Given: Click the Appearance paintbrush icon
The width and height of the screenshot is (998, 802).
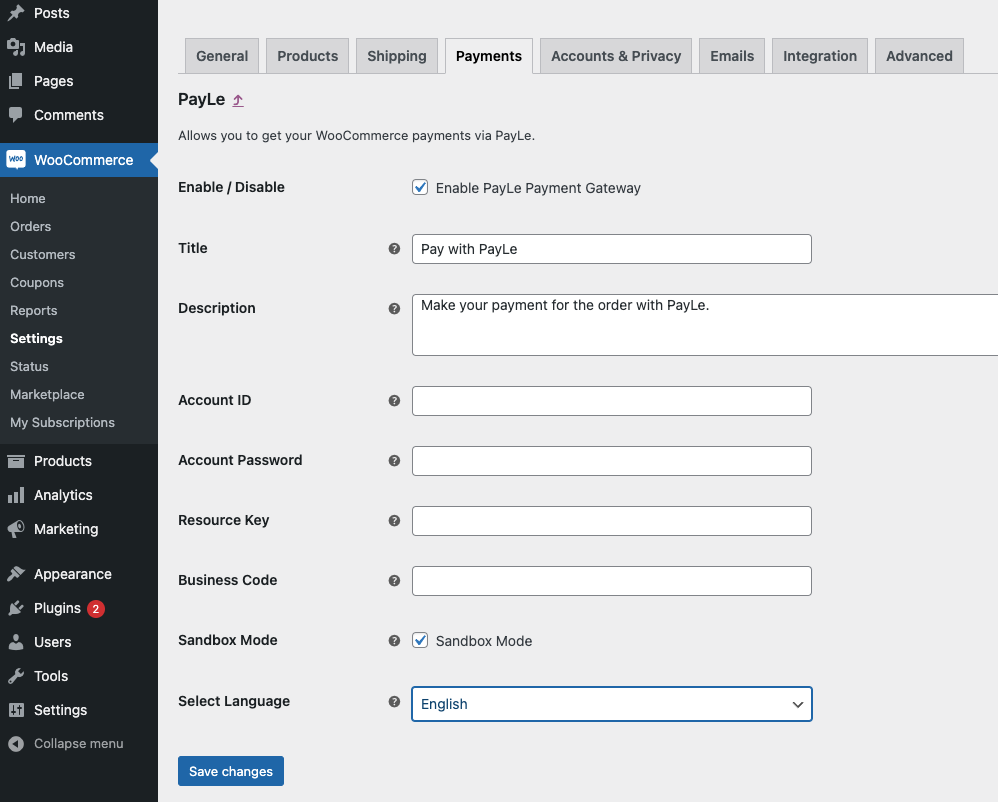Looking at the screenshot, I should [x=16, y=573].
